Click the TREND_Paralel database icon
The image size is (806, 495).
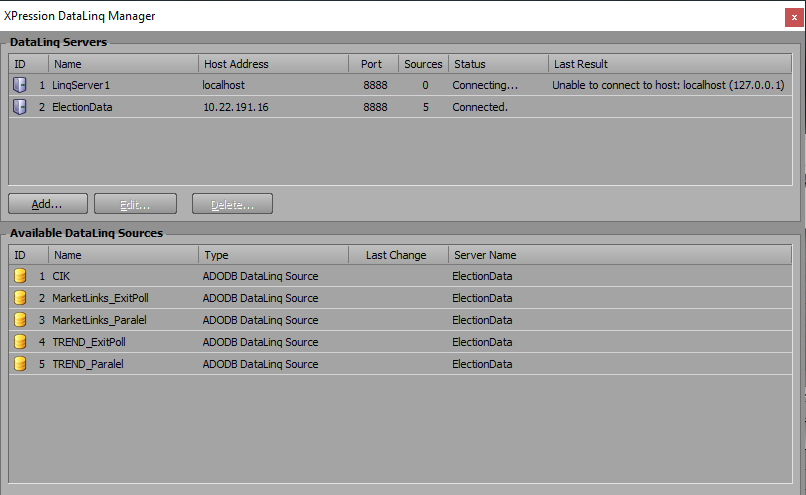20,364
